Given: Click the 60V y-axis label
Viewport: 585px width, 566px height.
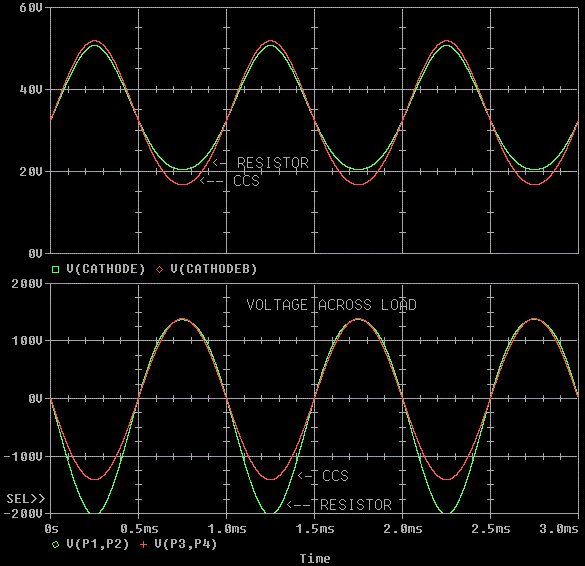Looking at the screenshot, I should 31,8.
